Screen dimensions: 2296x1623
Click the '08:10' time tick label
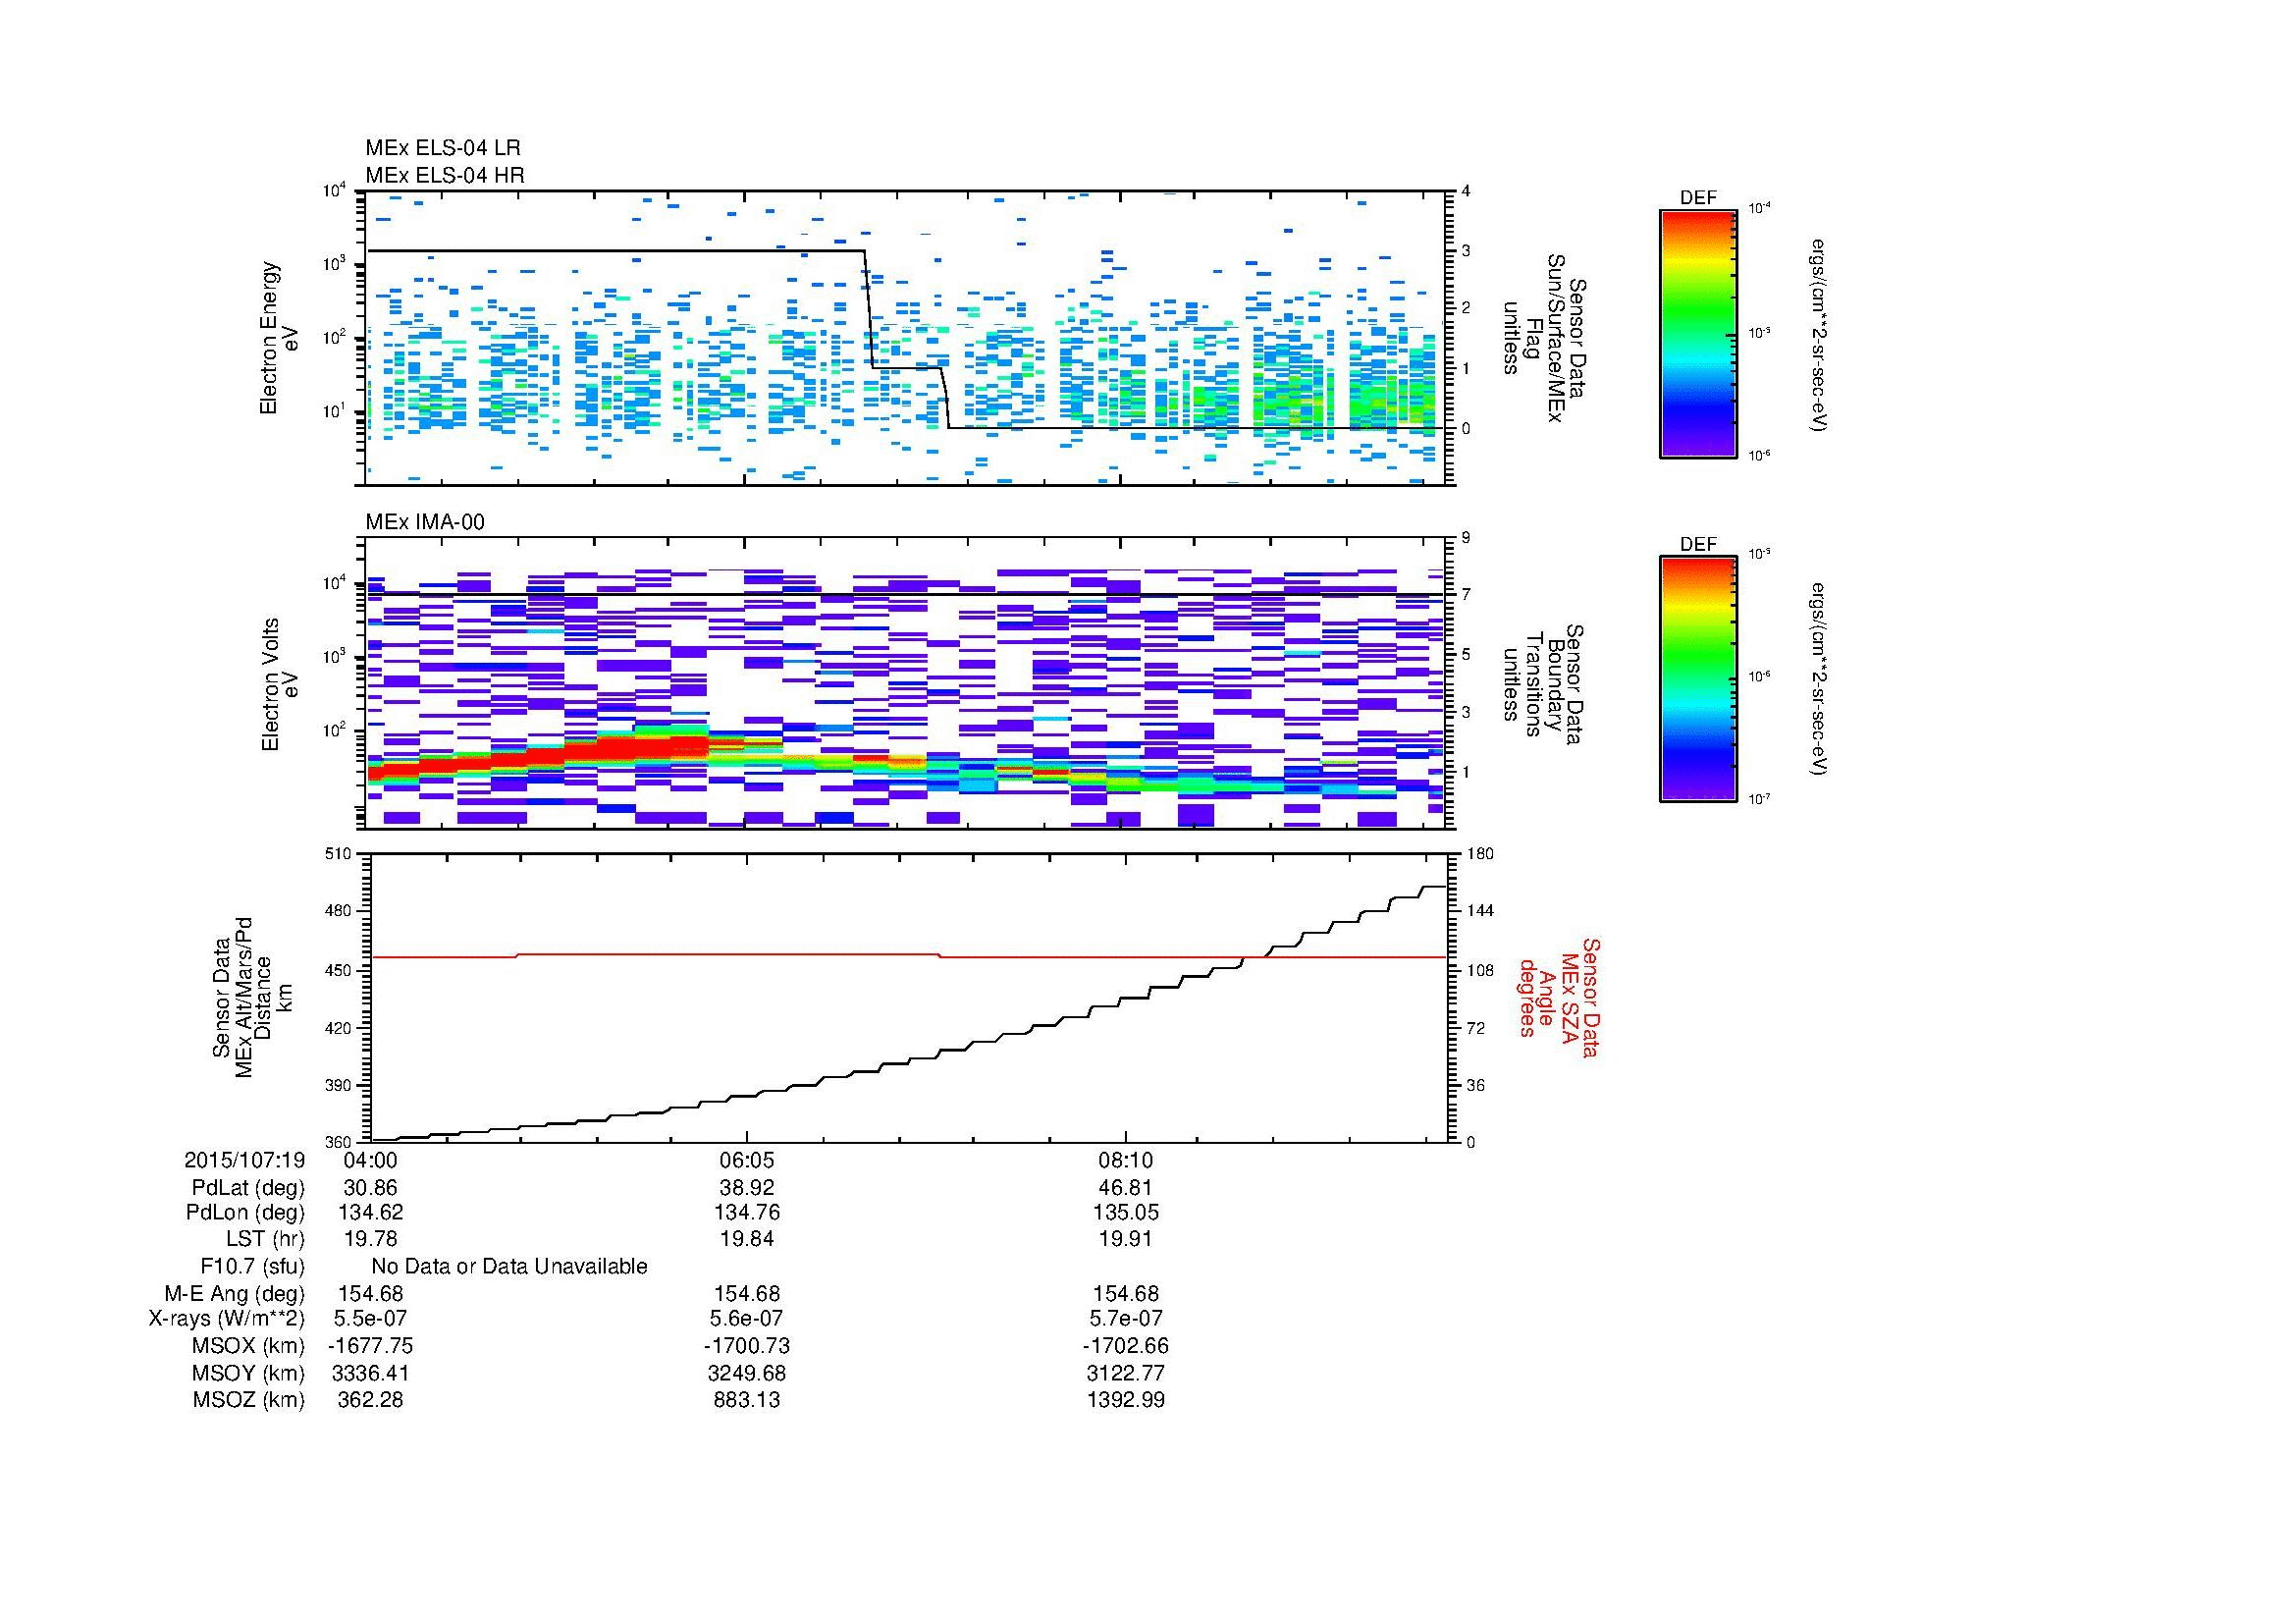point(1126,1160)
